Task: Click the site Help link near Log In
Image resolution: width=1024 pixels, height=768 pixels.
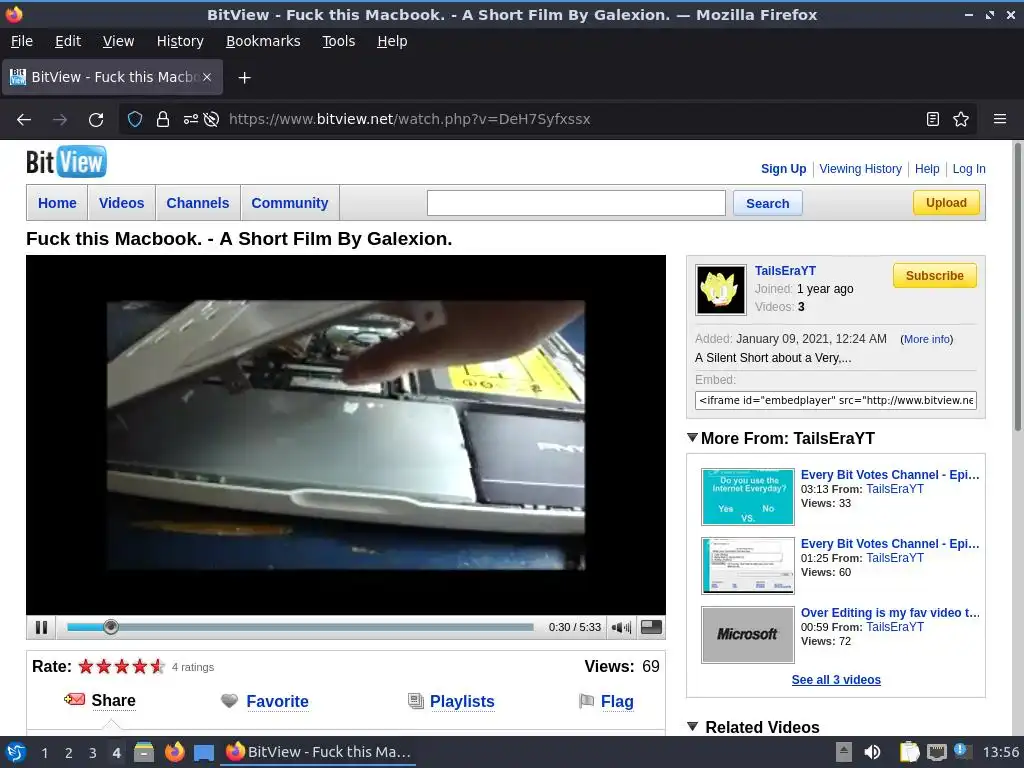Action: (x=927, y=168)
